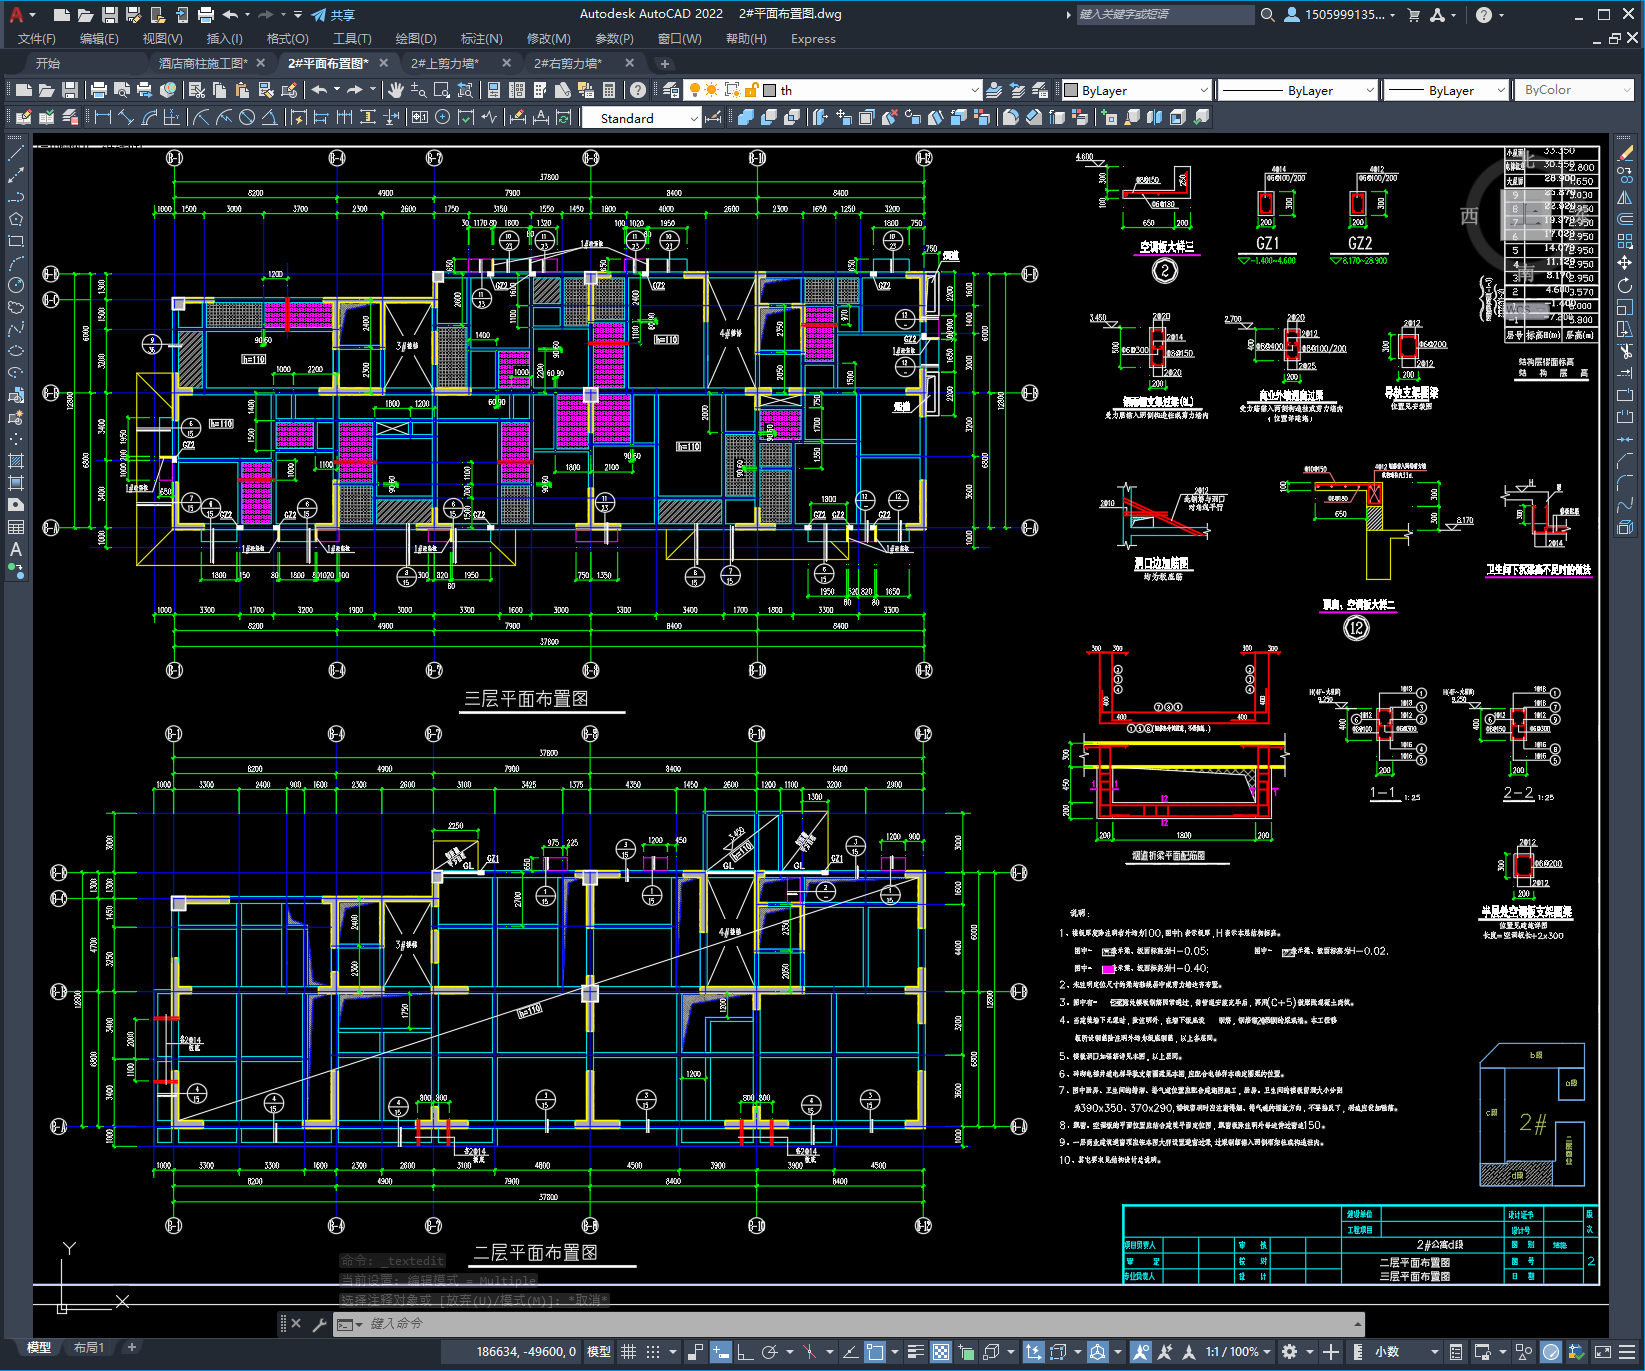Expand the command line history arrow
1645x1371 pixels.
click(x=1357, y=1323)
